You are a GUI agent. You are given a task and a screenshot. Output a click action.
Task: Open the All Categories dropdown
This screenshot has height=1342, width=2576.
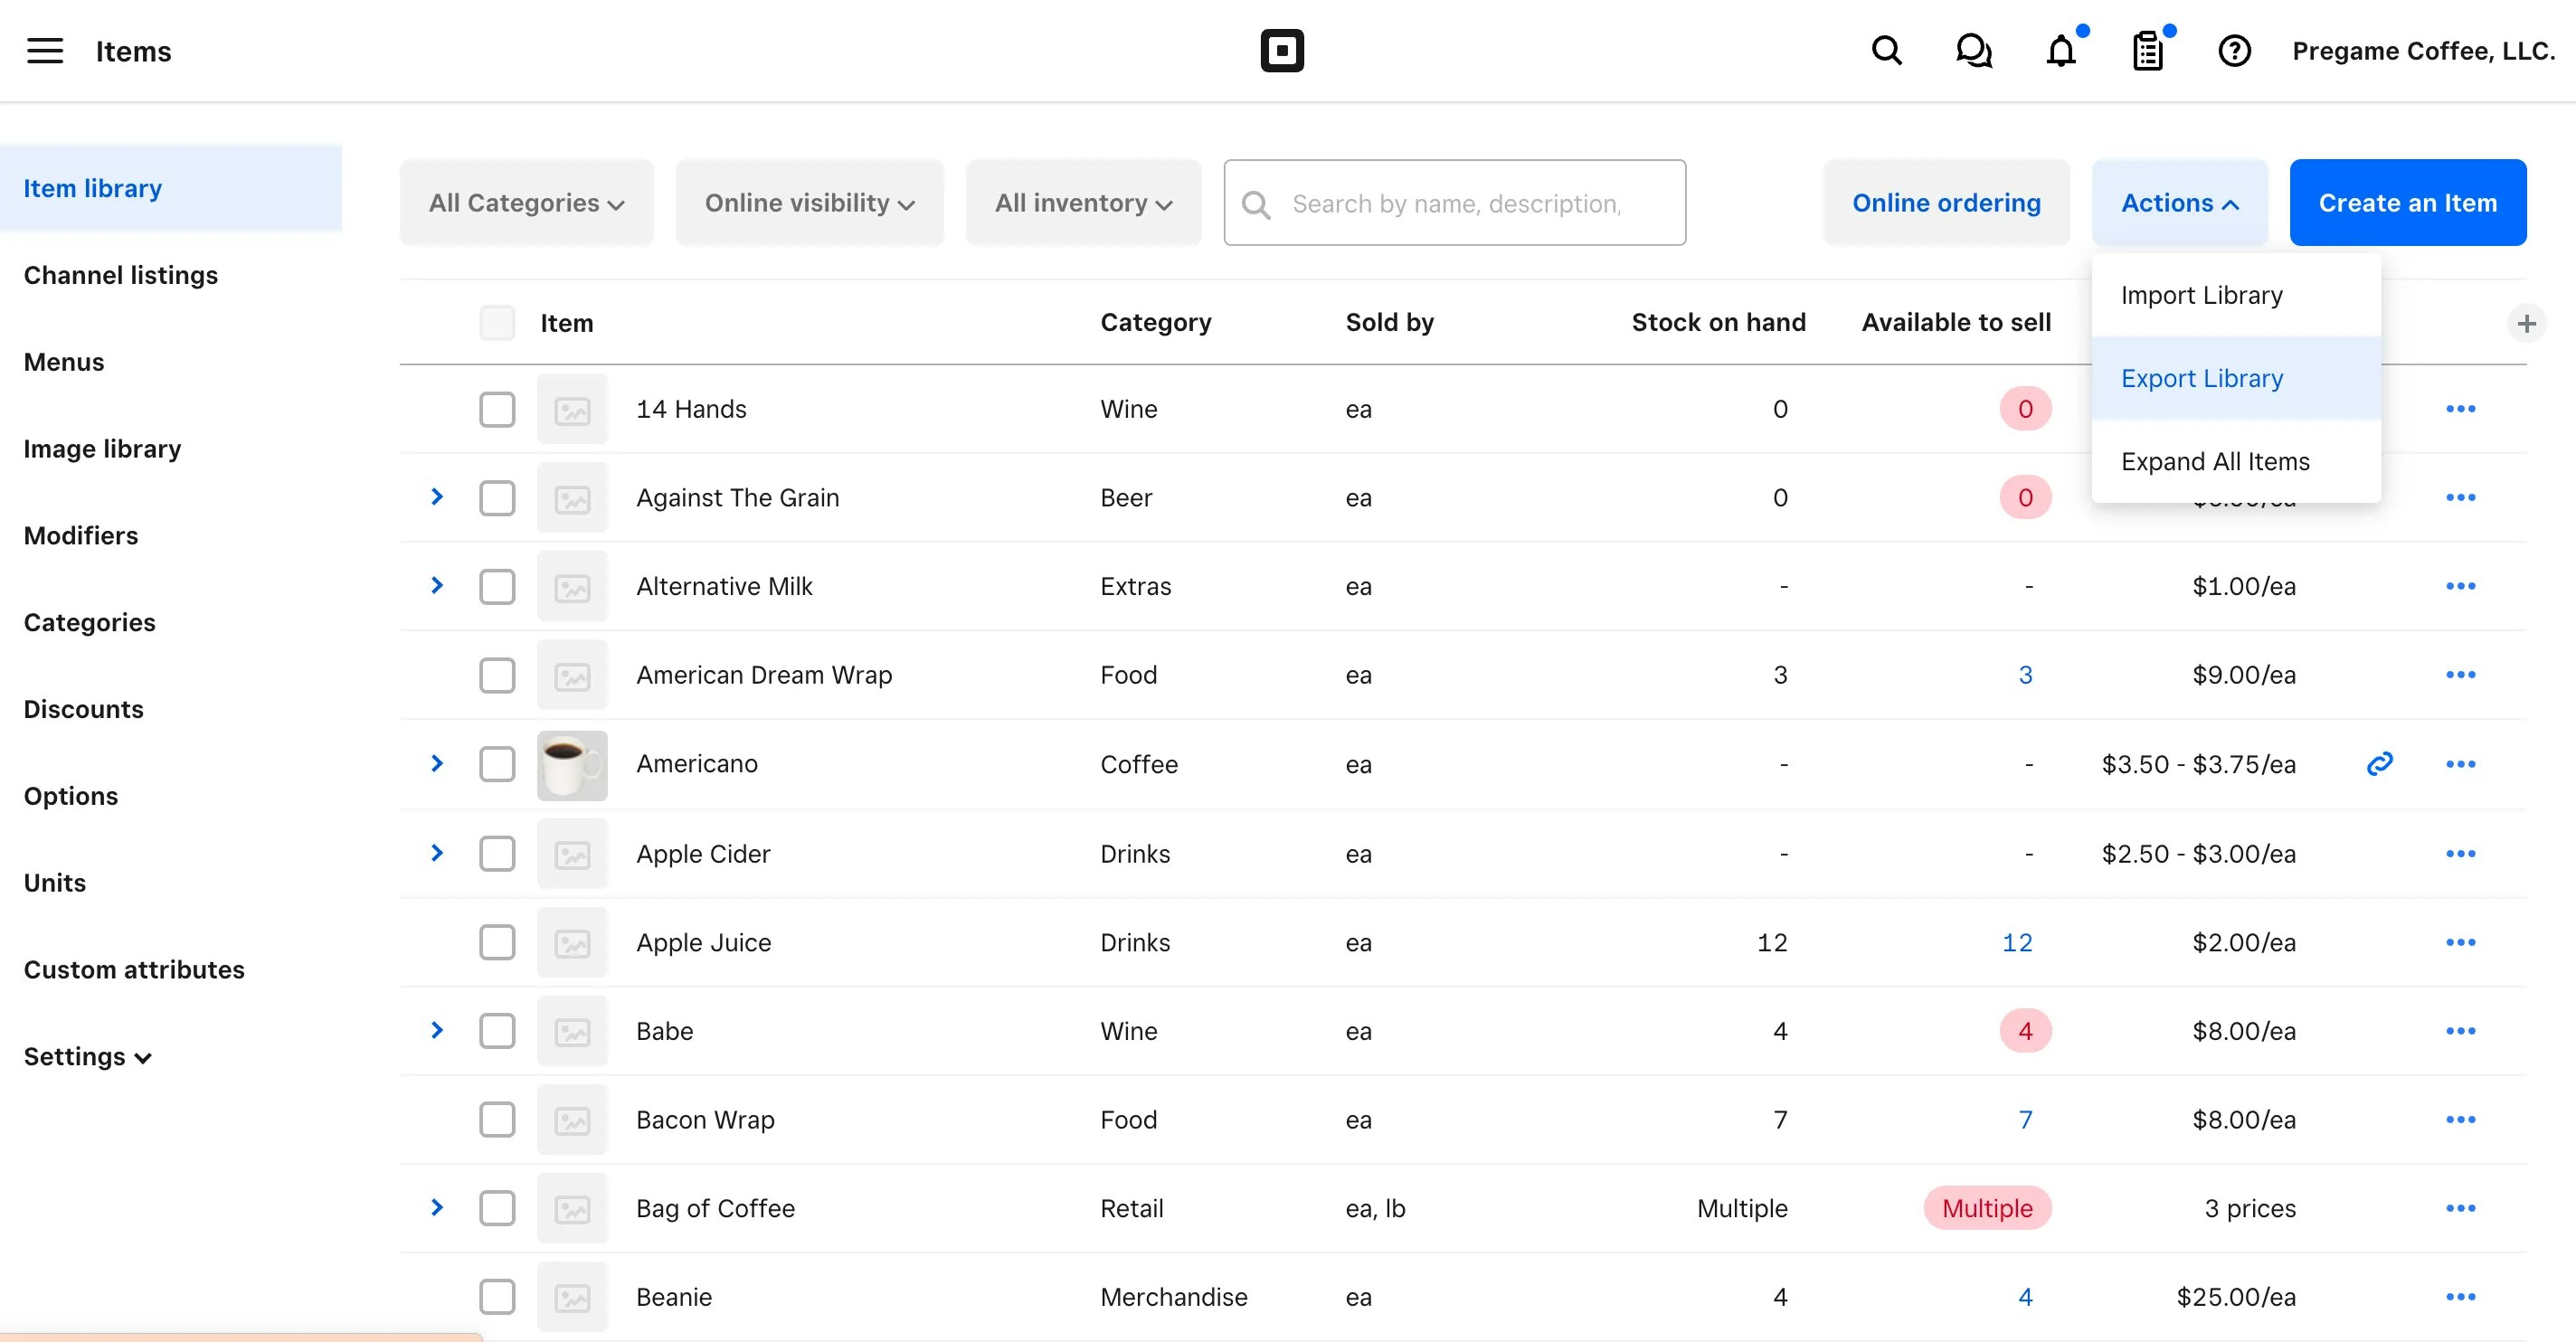click(x=527, y=203)
